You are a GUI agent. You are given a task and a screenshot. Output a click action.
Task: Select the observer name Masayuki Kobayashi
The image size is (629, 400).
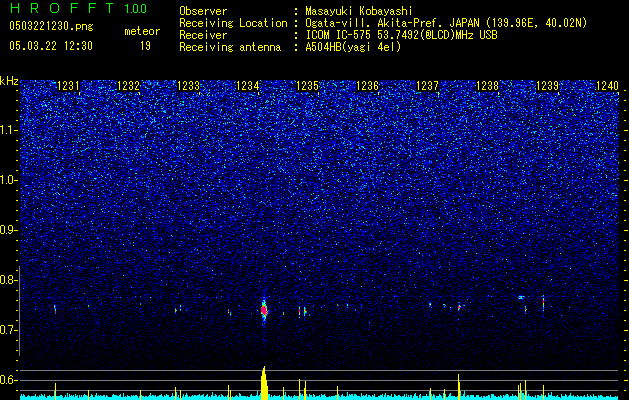coord(358,12)
